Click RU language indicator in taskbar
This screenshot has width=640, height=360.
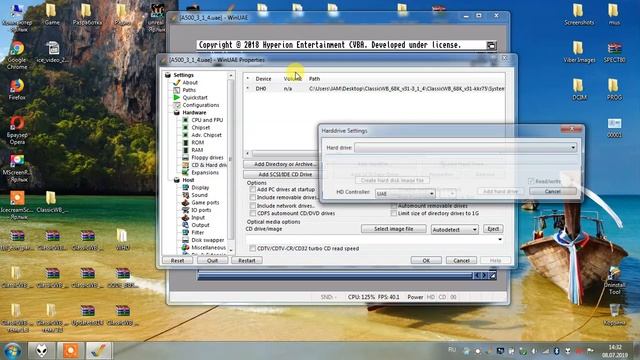click(451, 350)
